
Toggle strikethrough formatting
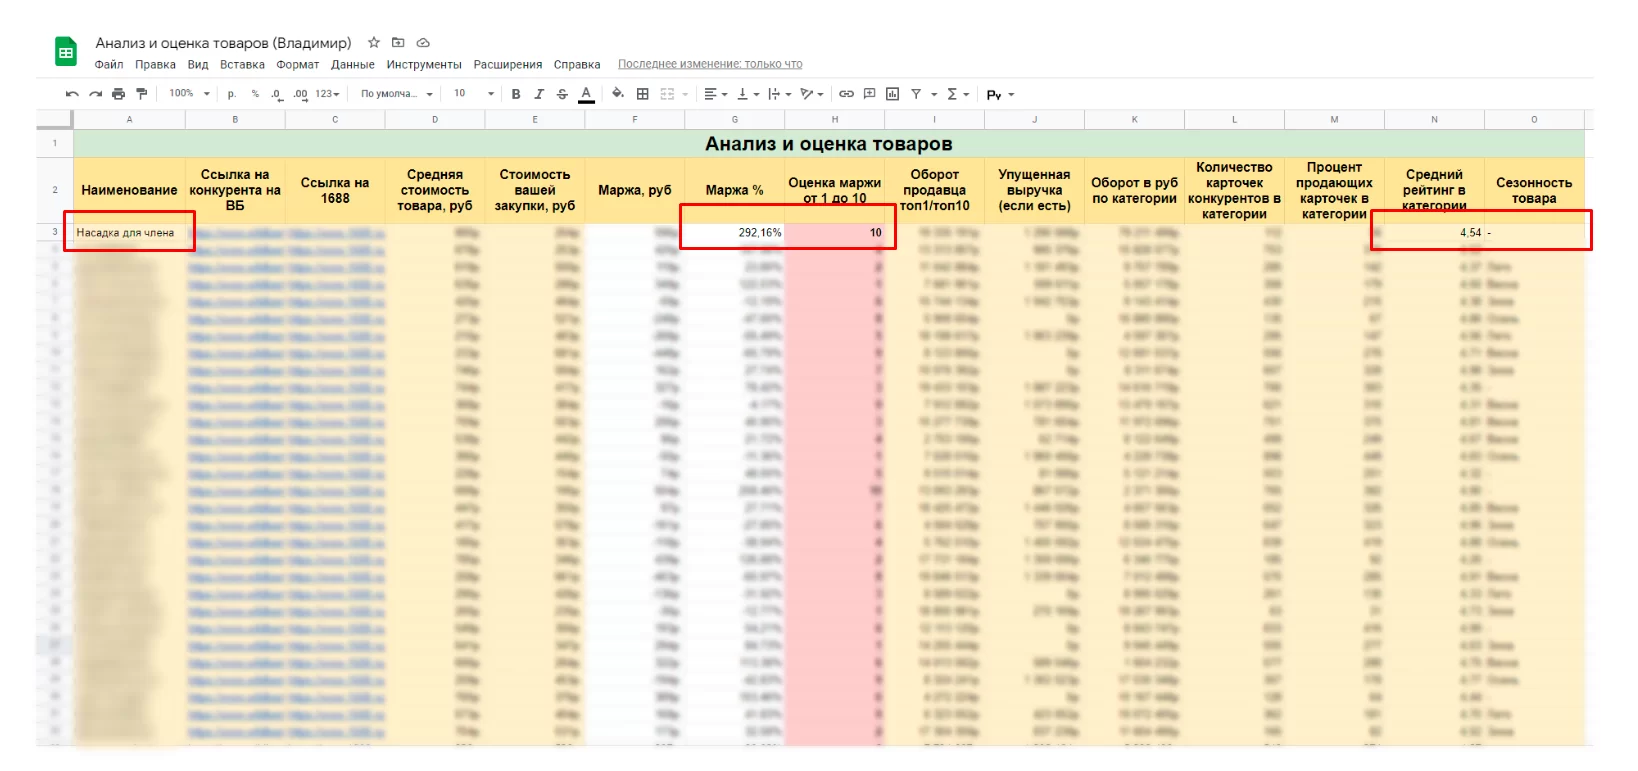562,94
